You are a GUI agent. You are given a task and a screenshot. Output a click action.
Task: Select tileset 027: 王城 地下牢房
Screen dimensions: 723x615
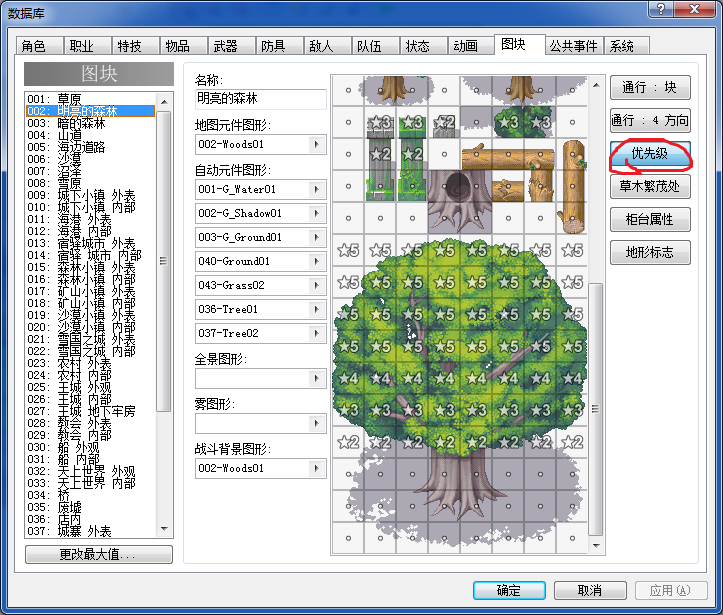coord(90,411)
